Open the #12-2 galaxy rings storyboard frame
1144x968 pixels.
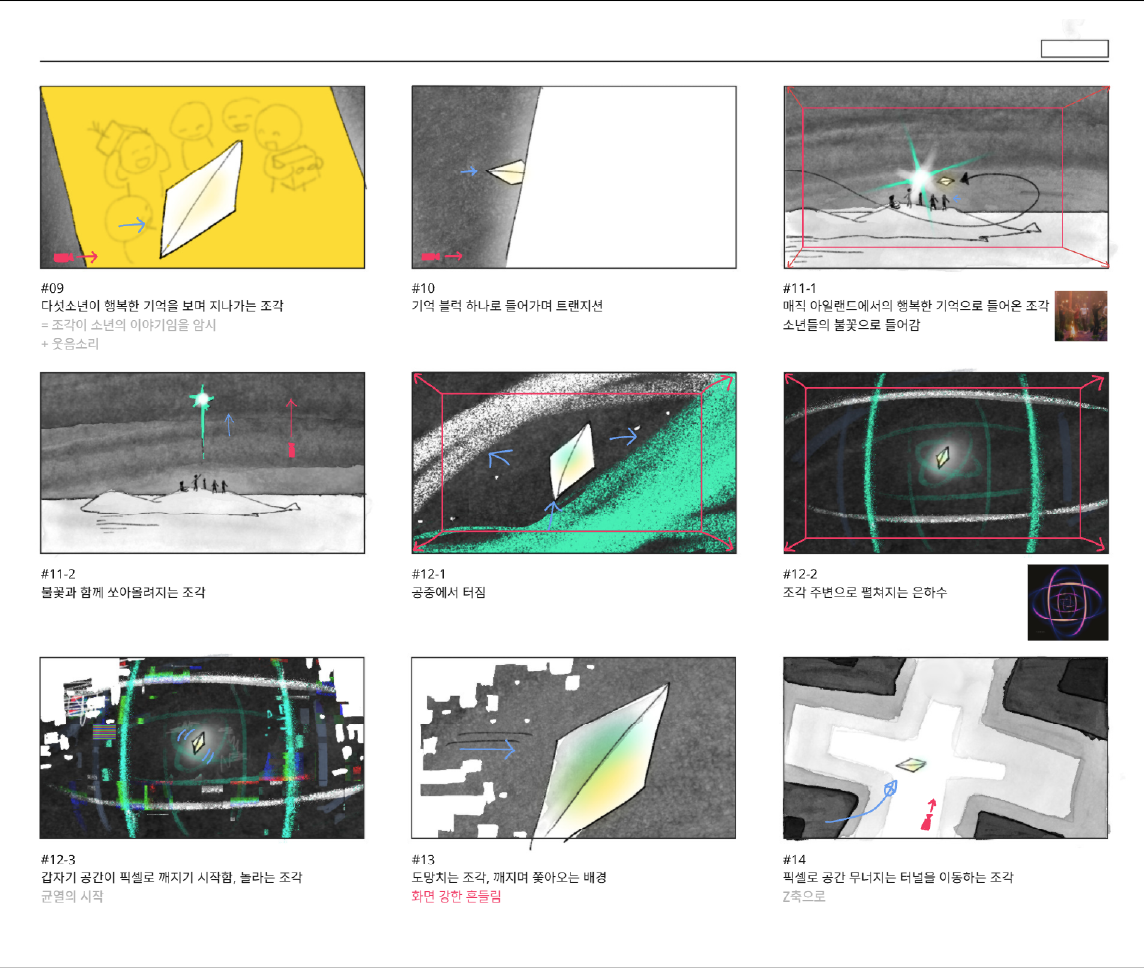(x=946, y=462)
